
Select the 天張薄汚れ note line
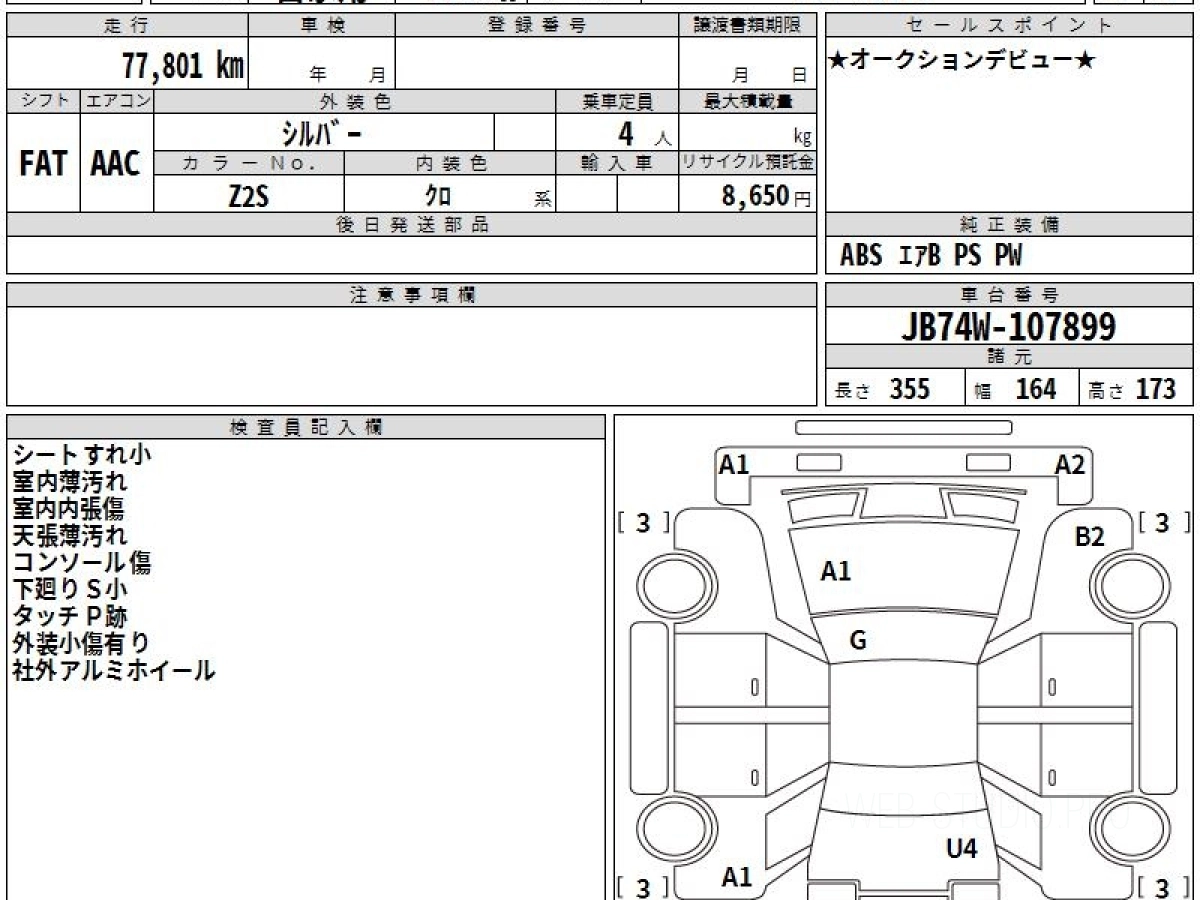pyautogui.click(x=70, y=535)
